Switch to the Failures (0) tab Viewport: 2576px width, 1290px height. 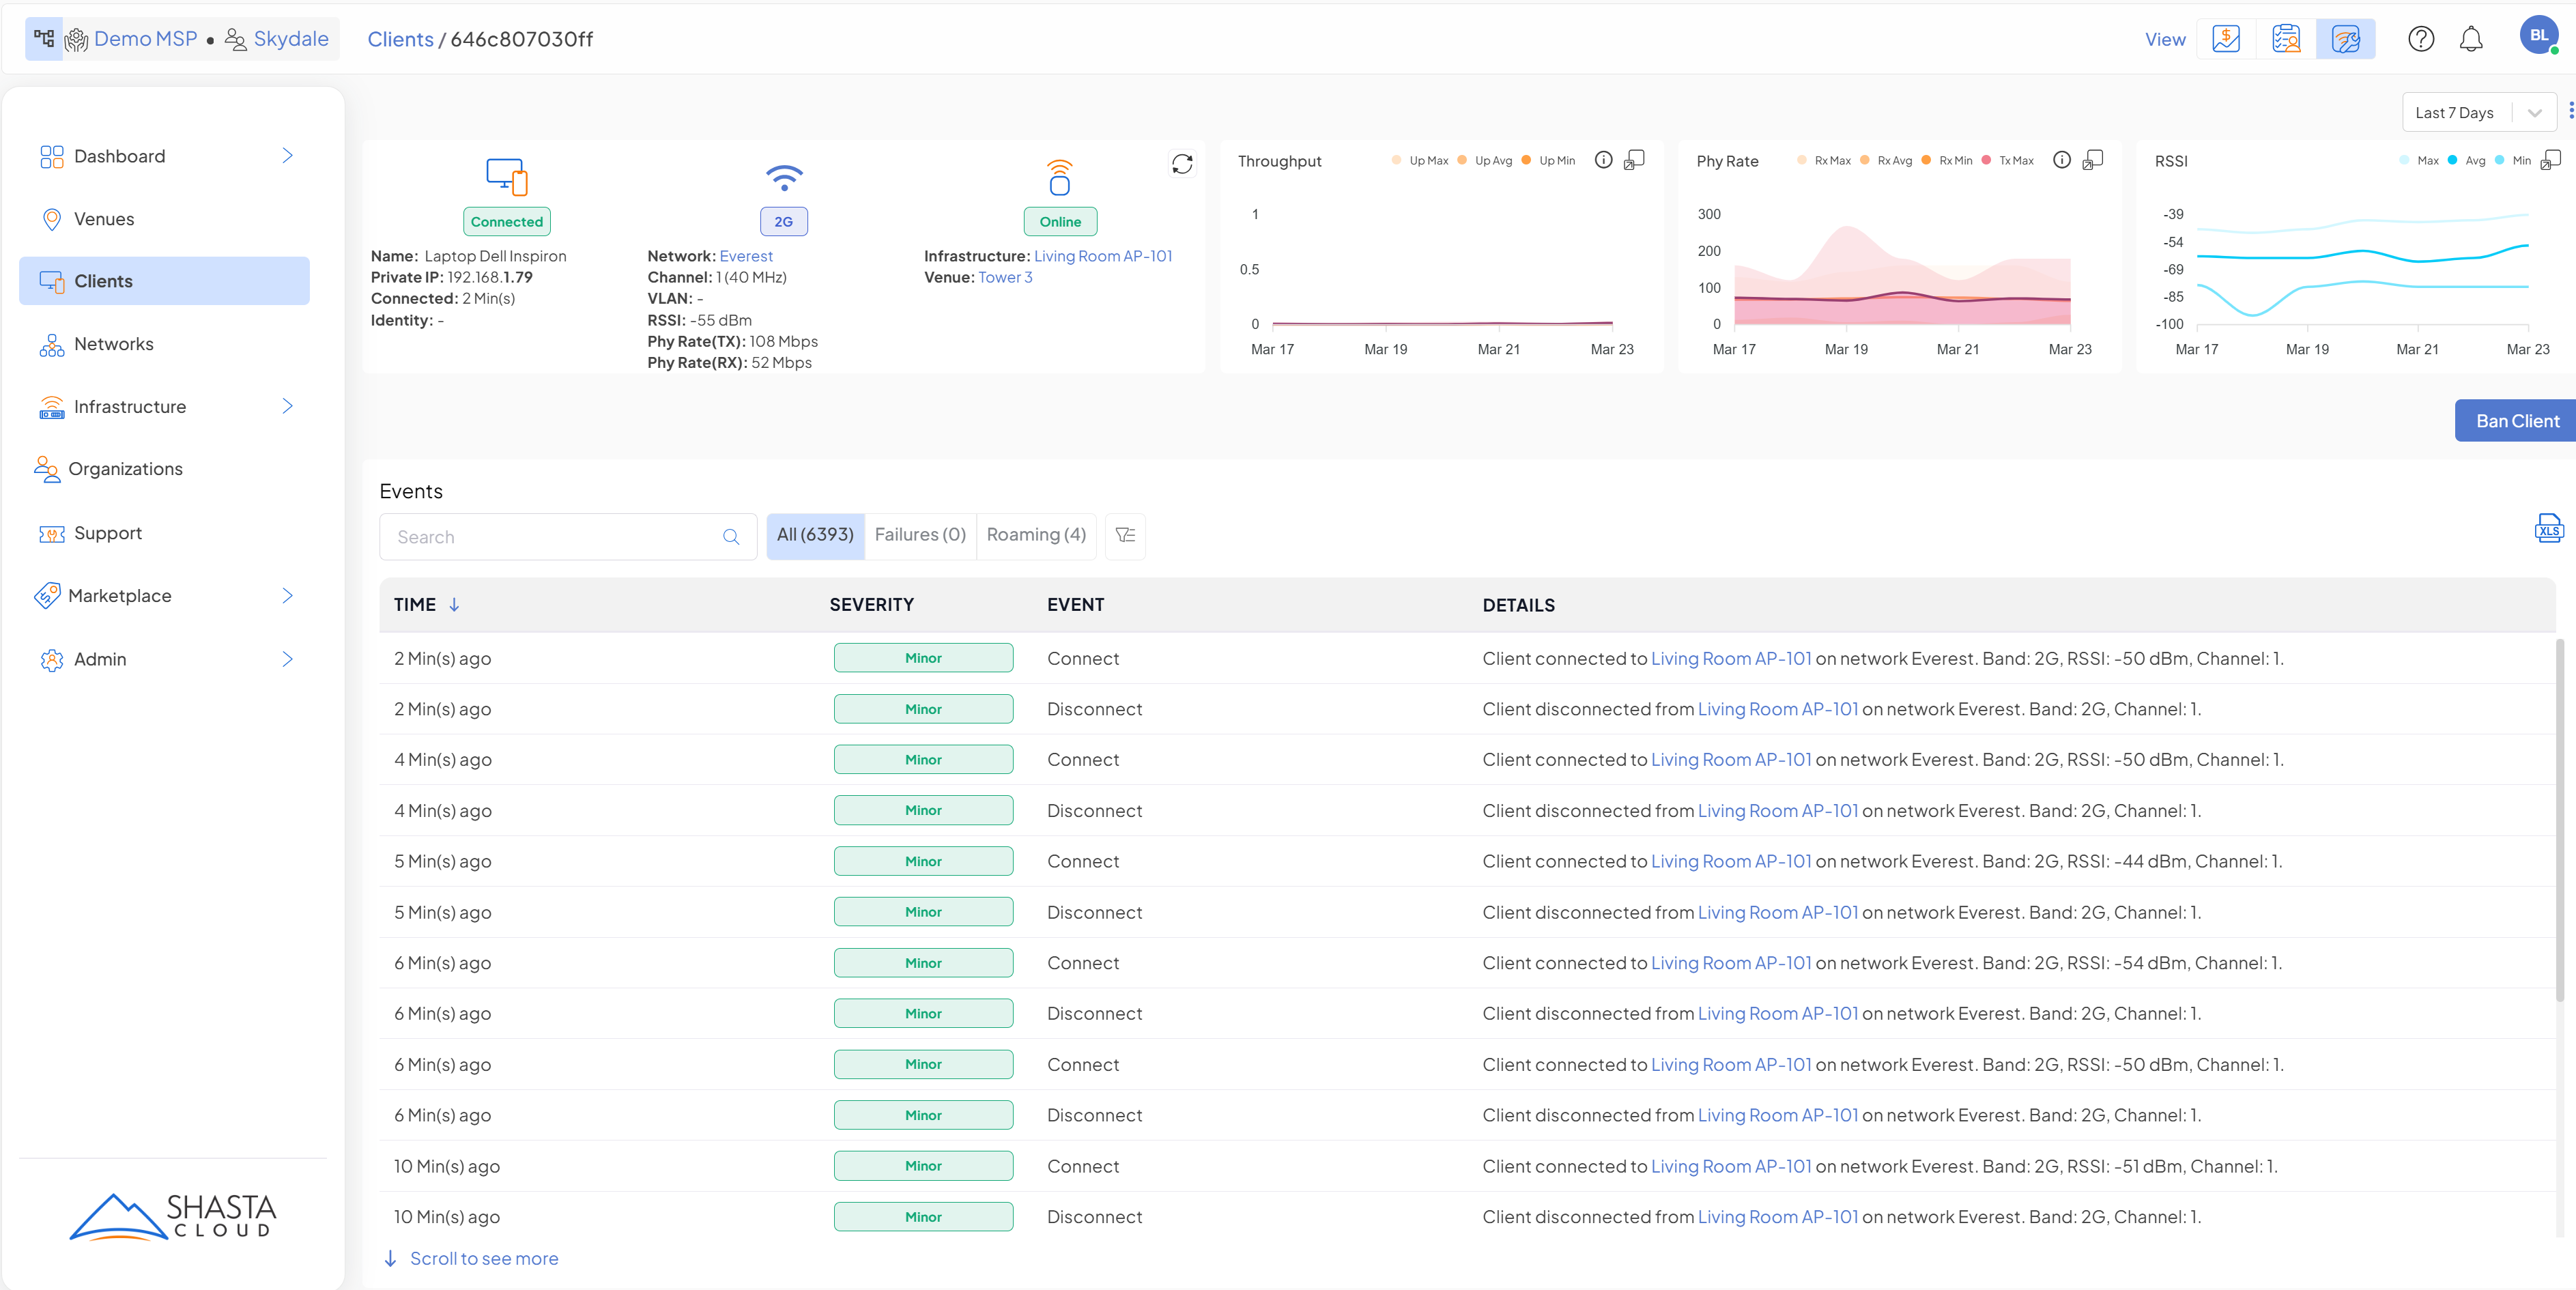[919, 535]
